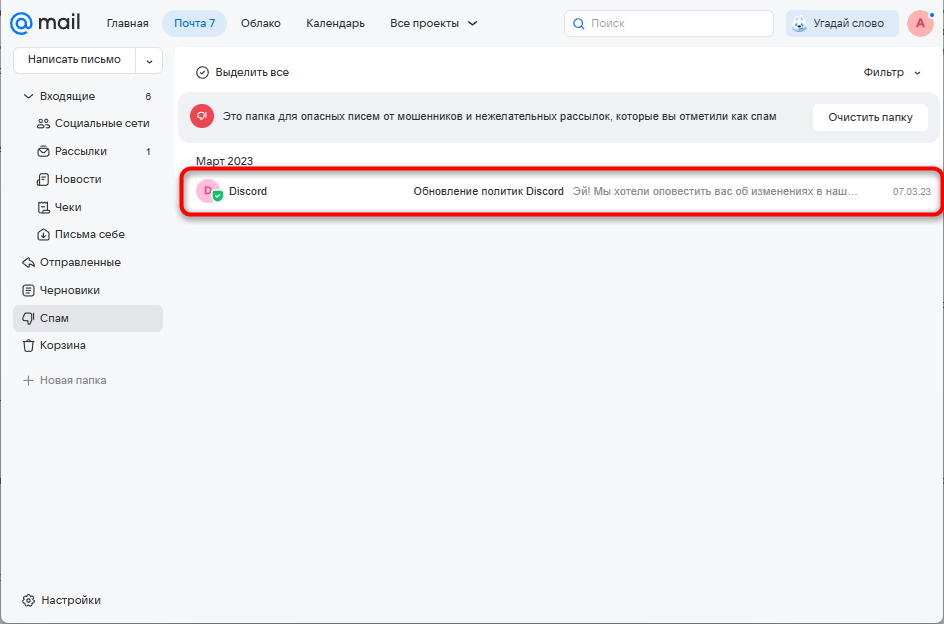Click the Очистить папку button
The width and height of the screenshot is (944, 624).
(870, 117)
